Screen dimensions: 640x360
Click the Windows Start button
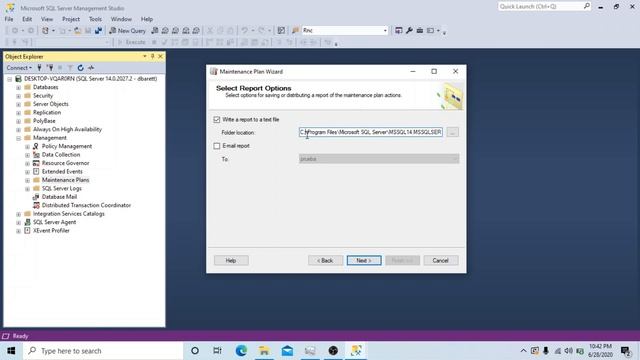(11, 351)
